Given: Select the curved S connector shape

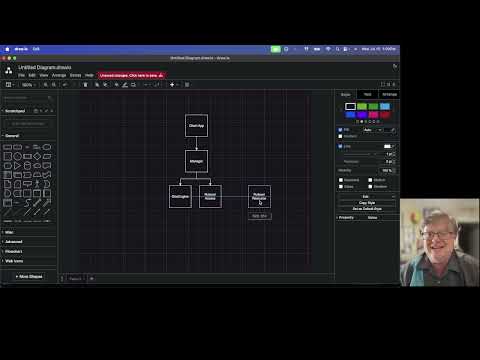Looking at the screenshot, I should click(x=27, y=202).
